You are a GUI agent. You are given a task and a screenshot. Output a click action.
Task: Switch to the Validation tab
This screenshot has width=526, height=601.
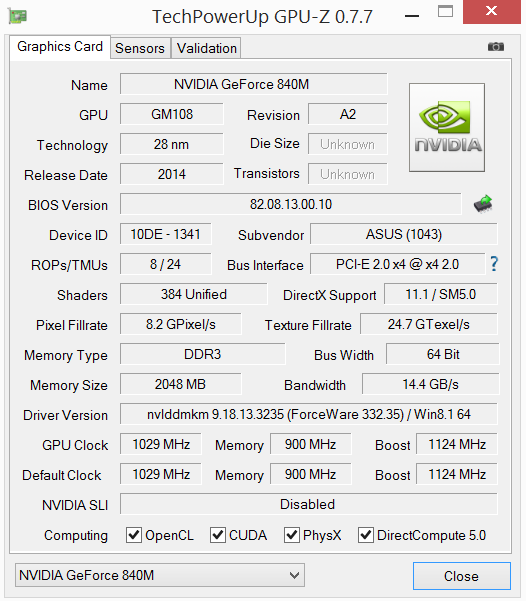click(206, 48)
